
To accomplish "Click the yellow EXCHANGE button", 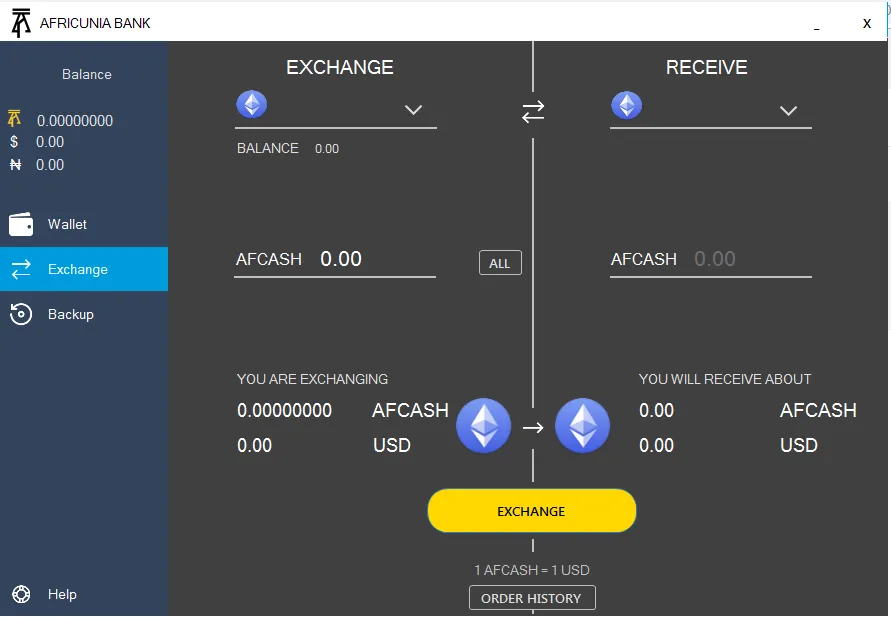I will point(532,511).
